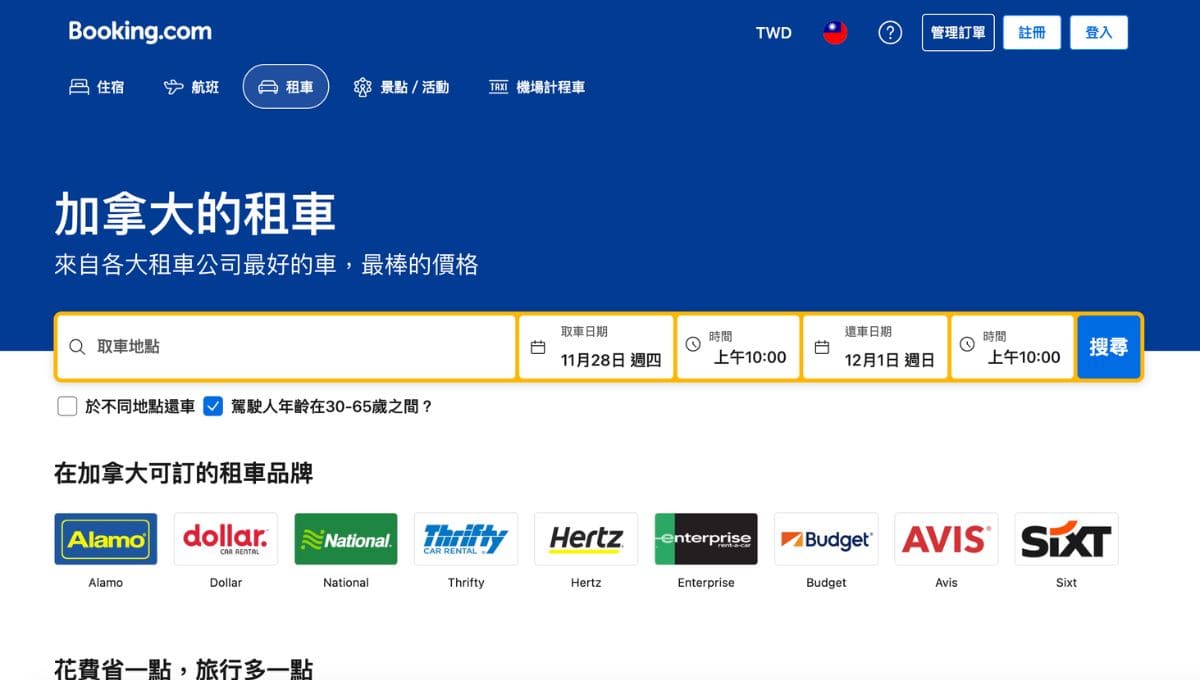
Task: Open the TWD currency selector
Action: (x=774, y=33)
